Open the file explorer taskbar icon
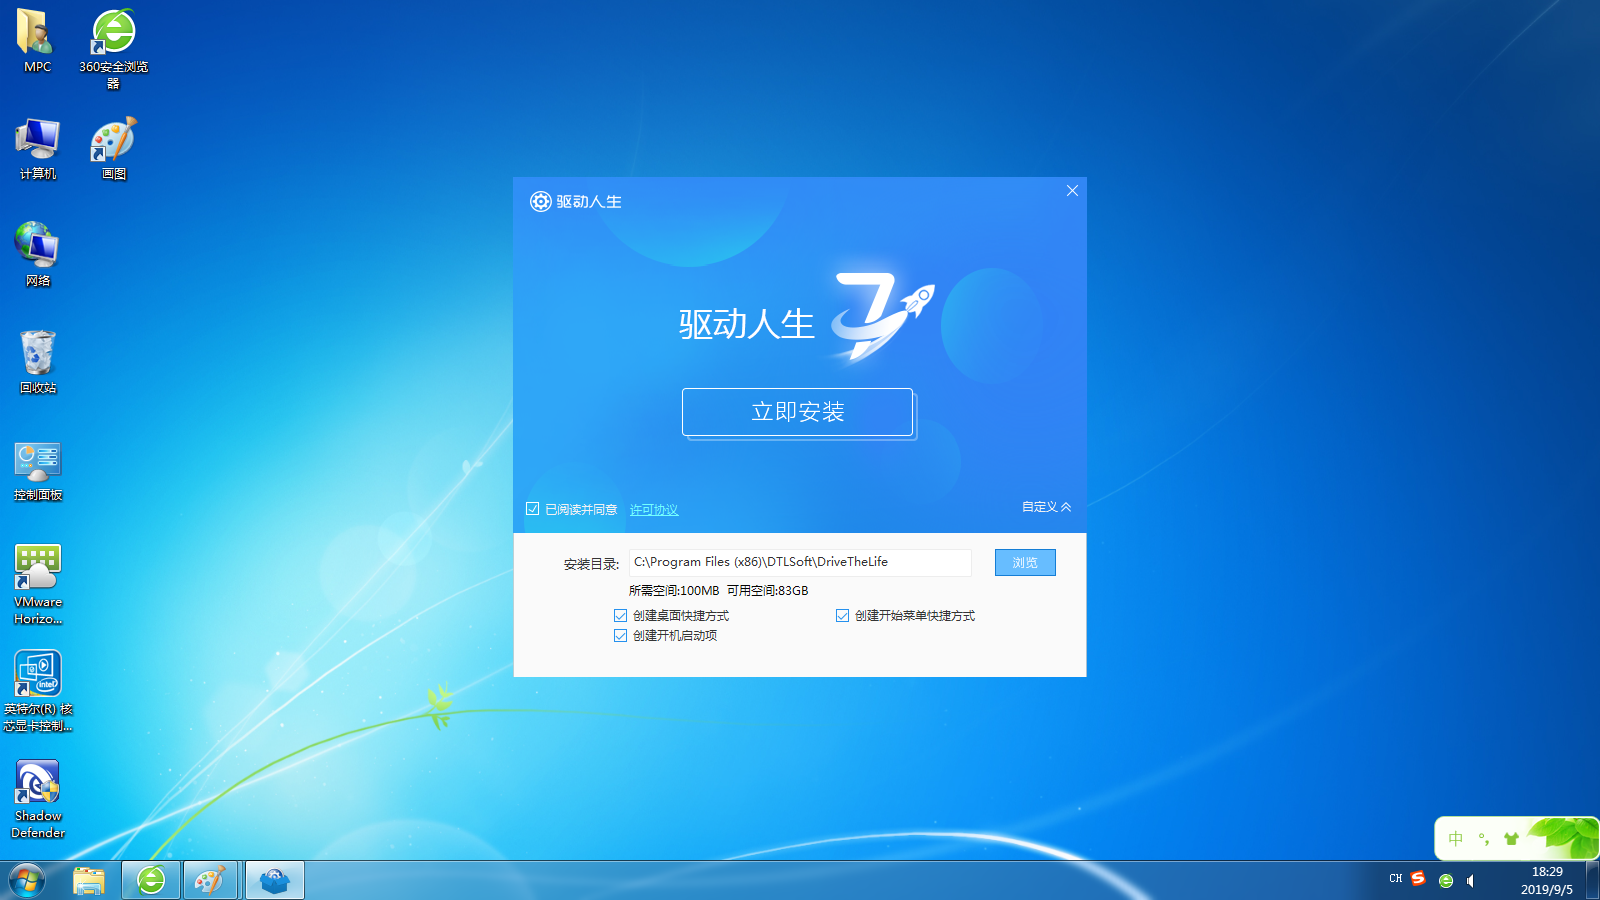 coord(89,881)
